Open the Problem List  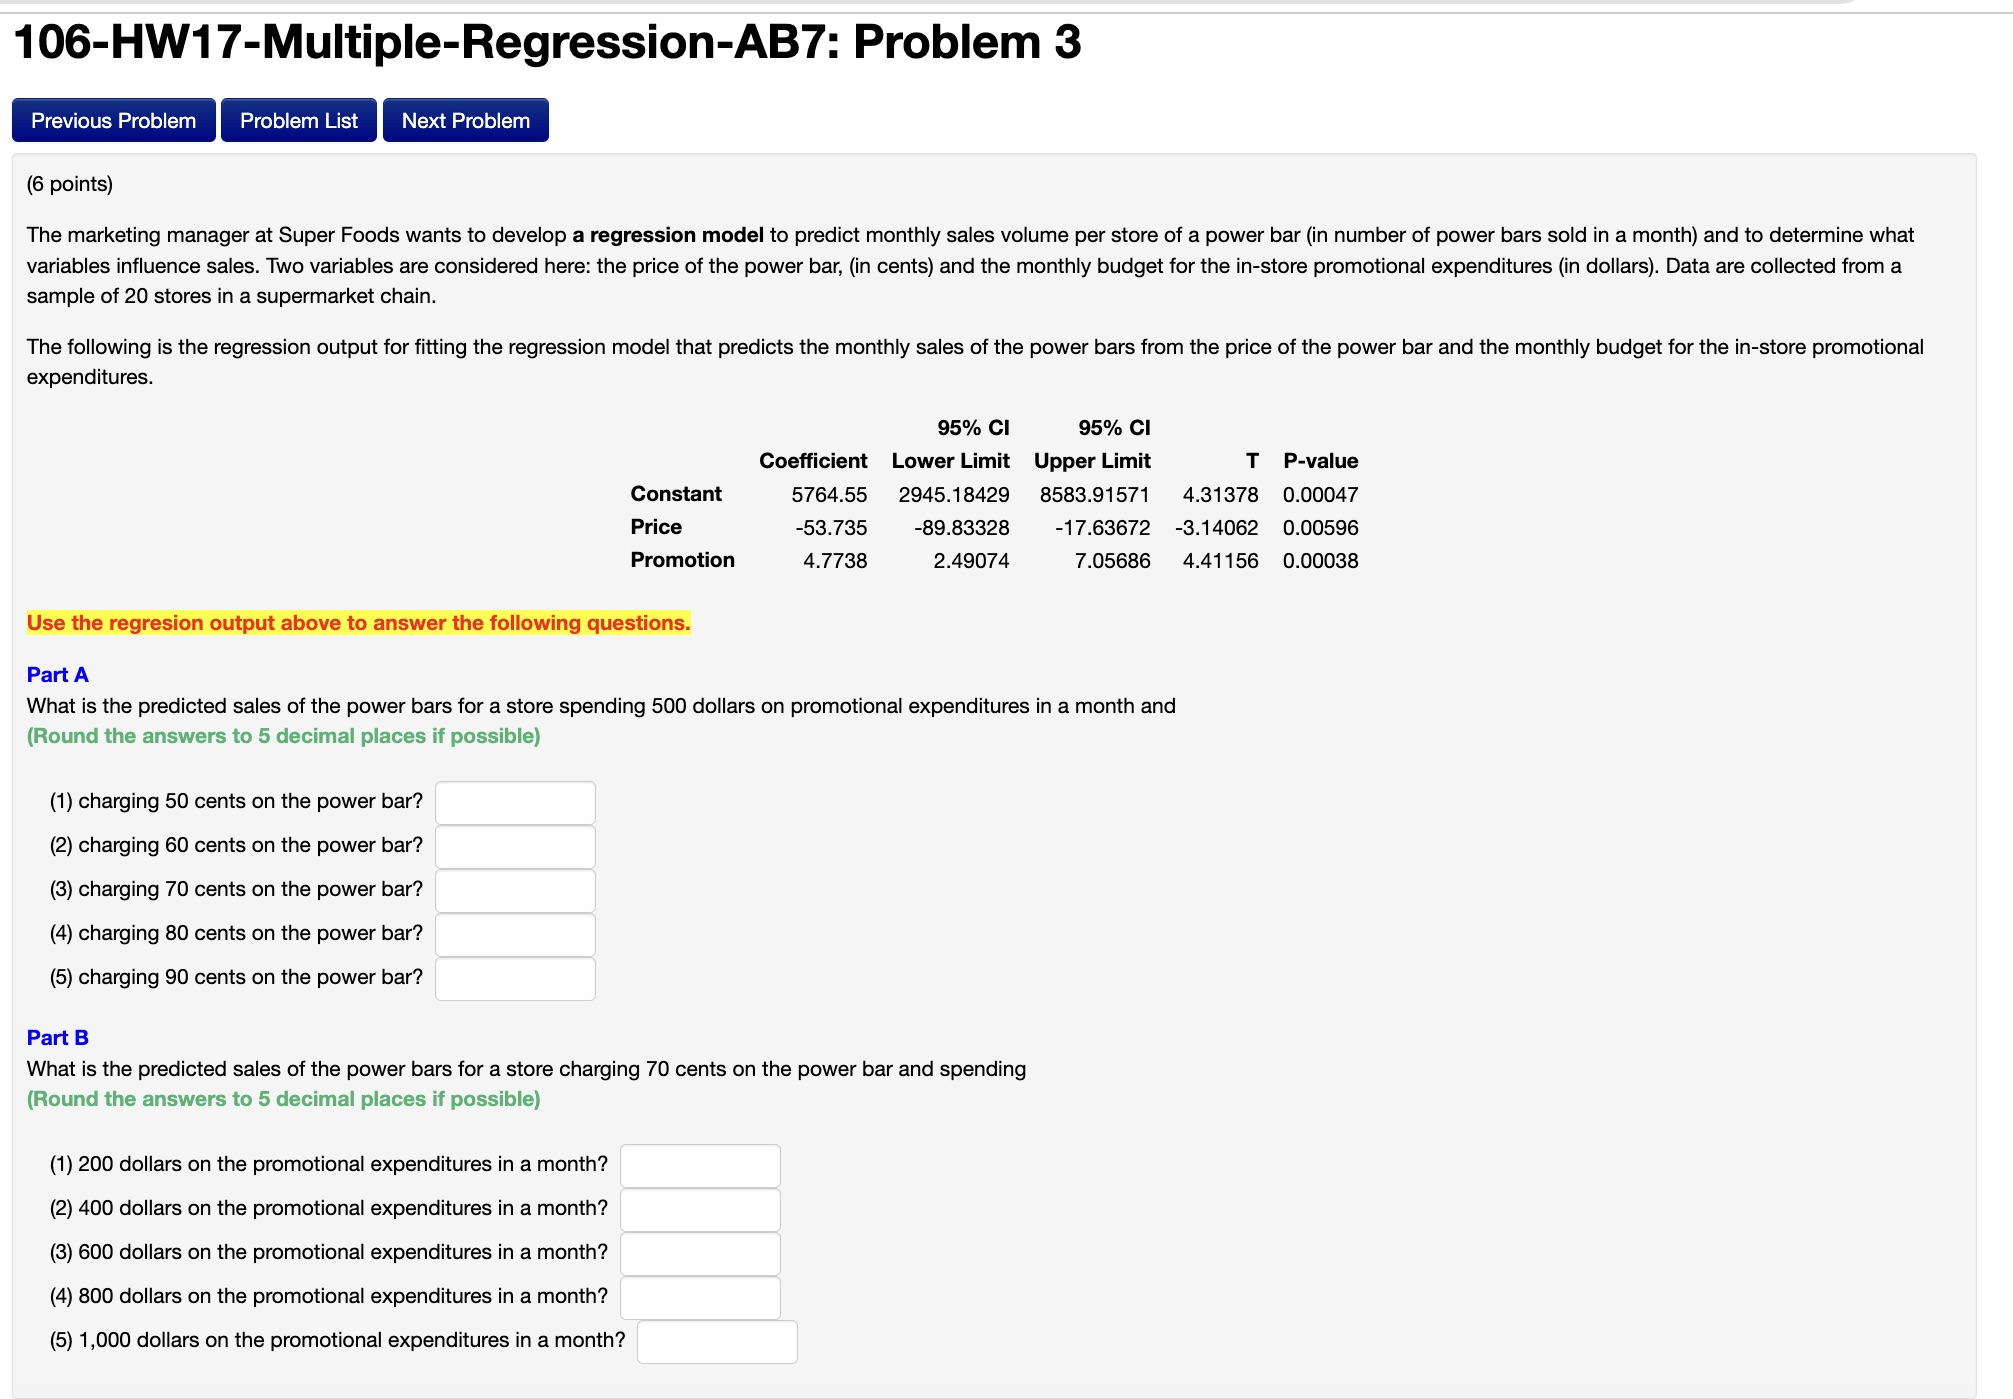click(298, 121)
